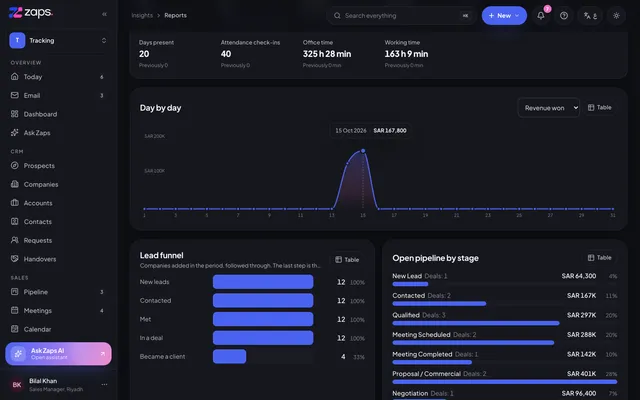Click the Zaps logo
640x400 pixels.
pyautogui.click(x=31, y=13)
